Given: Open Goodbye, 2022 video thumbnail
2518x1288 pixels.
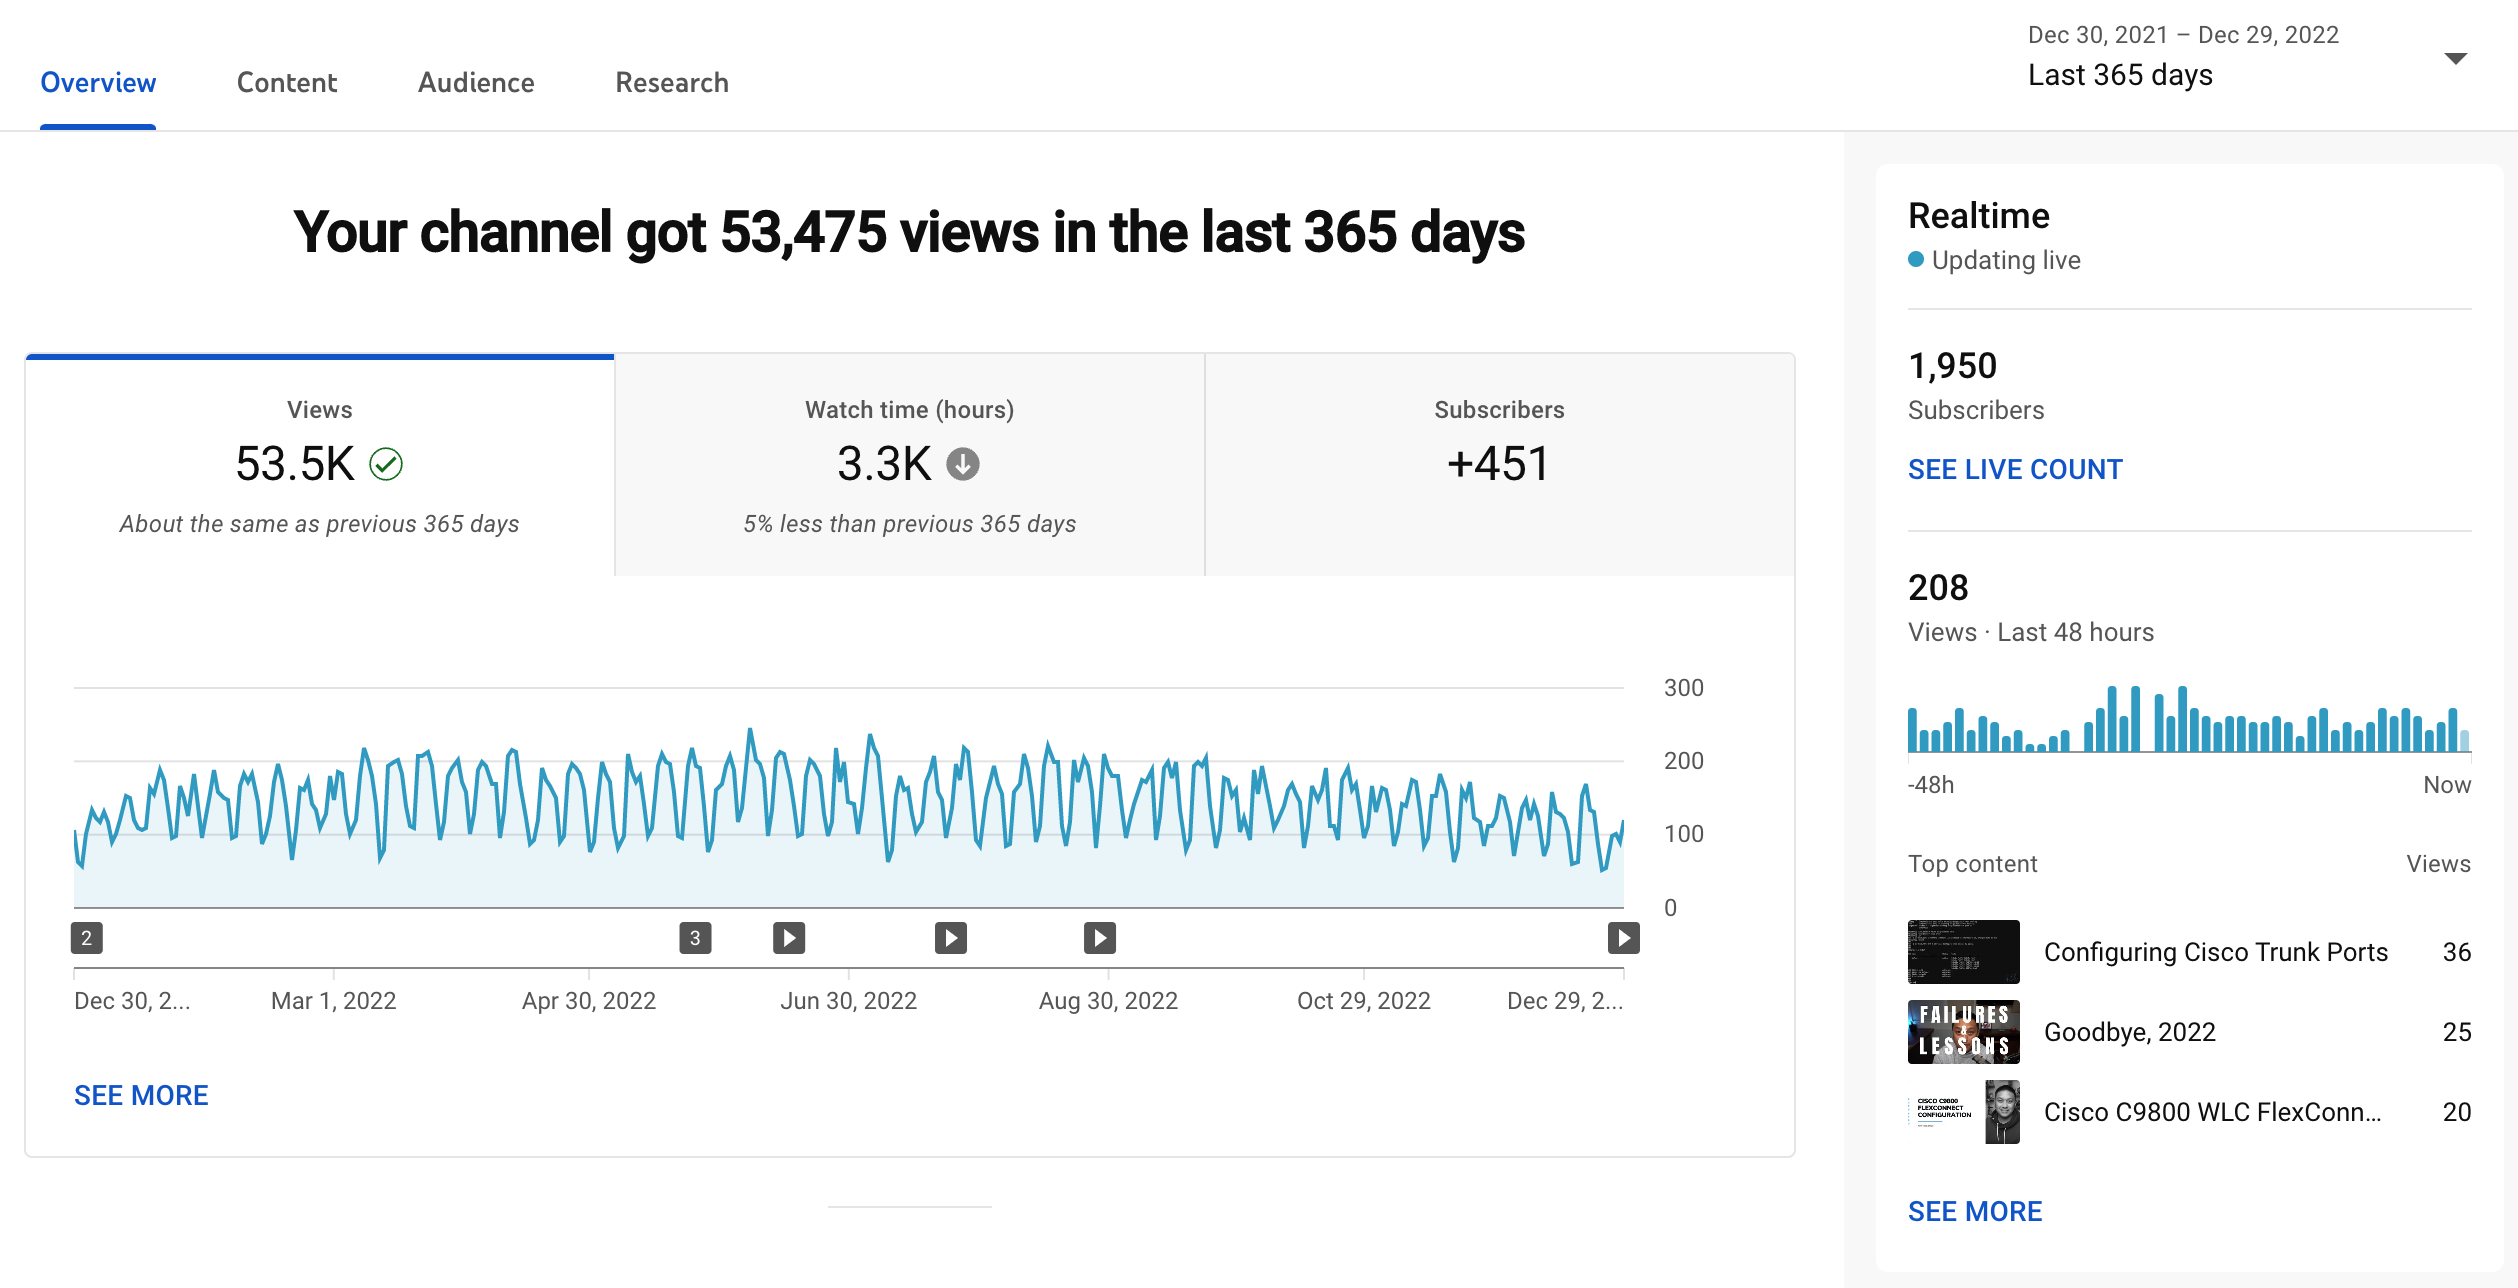Looking at the screenshot, I should 1964,1032.
